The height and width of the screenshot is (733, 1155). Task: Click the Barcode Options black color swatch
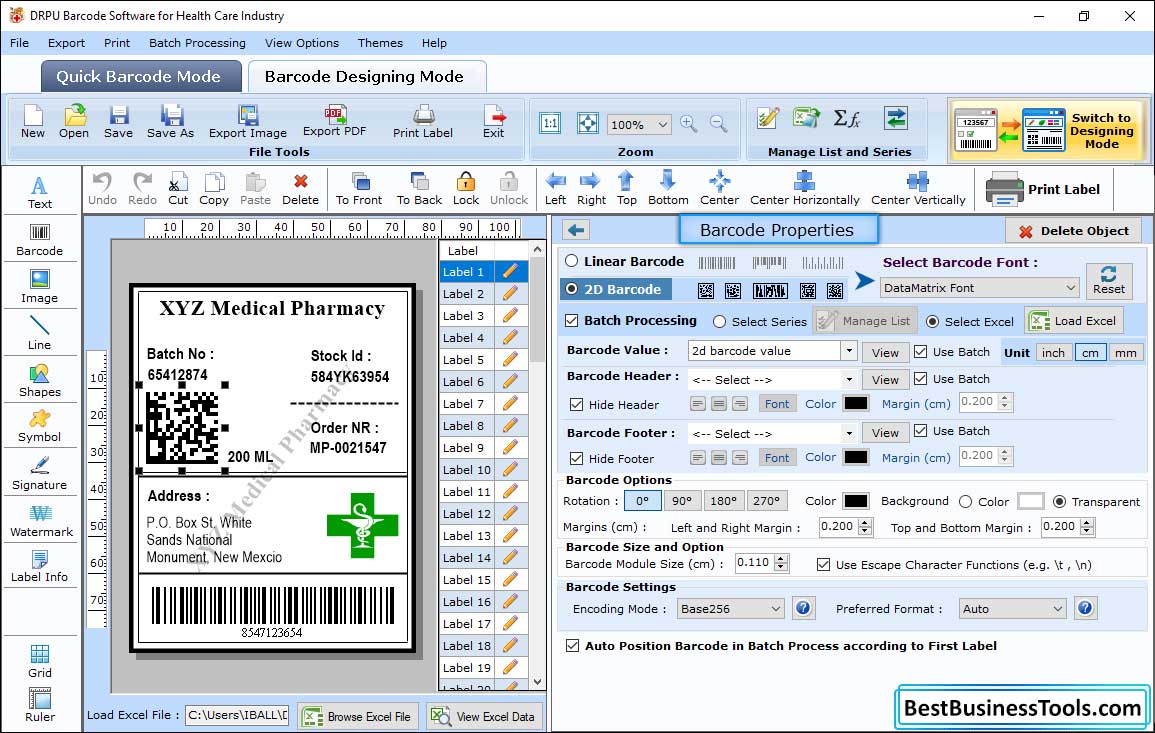(856, 501)
